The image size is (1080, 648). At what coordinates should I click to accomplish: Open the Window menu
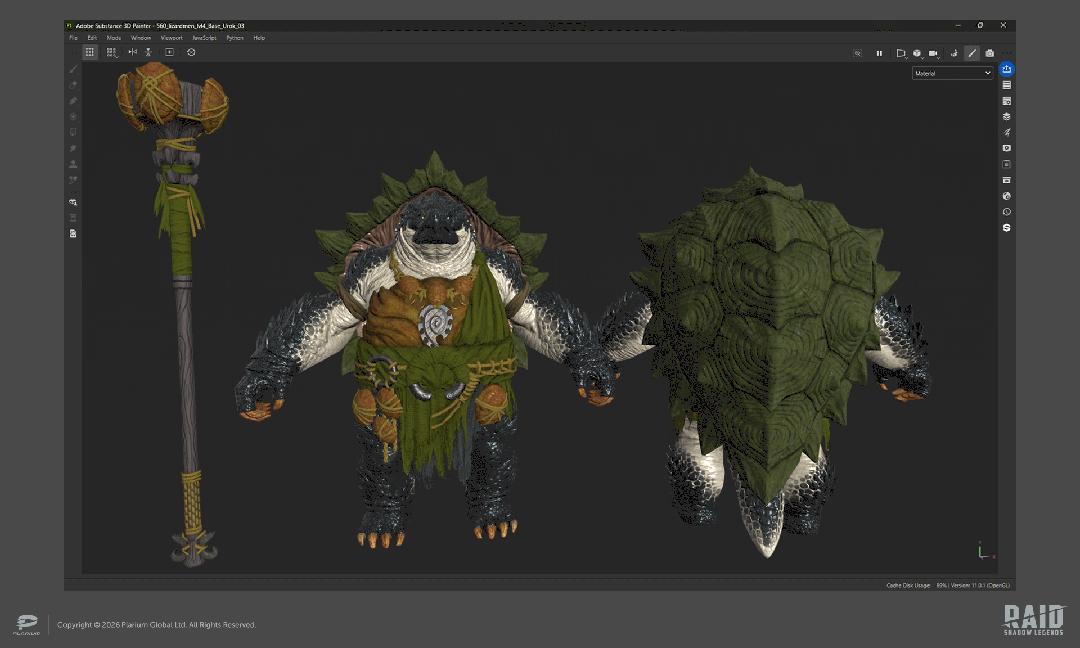point(141,38)
